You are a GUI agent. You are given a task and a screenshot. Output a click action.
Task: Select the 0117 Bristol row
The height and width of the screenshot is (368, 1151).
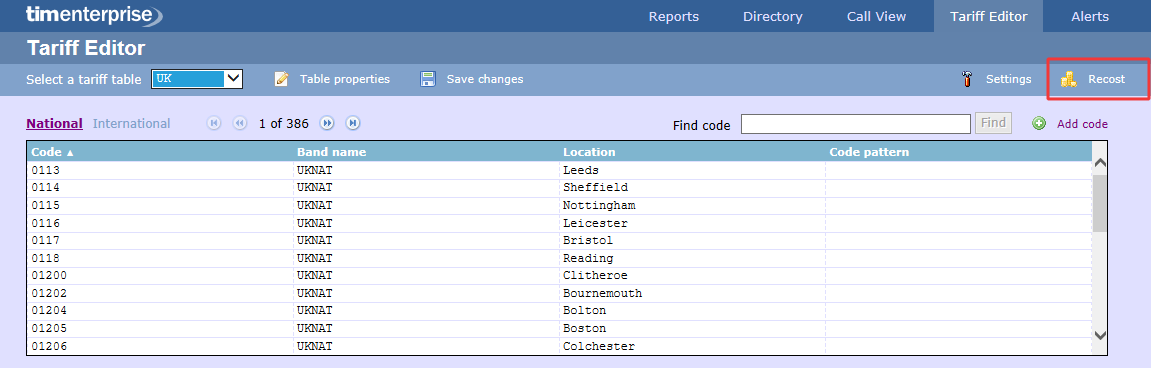[x=559, y=240]
